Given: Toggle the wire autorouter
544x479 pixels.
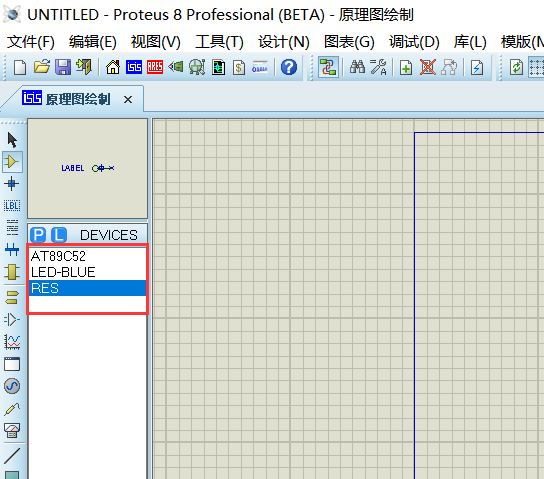Looking at the screenshot, I should (328, 67).
